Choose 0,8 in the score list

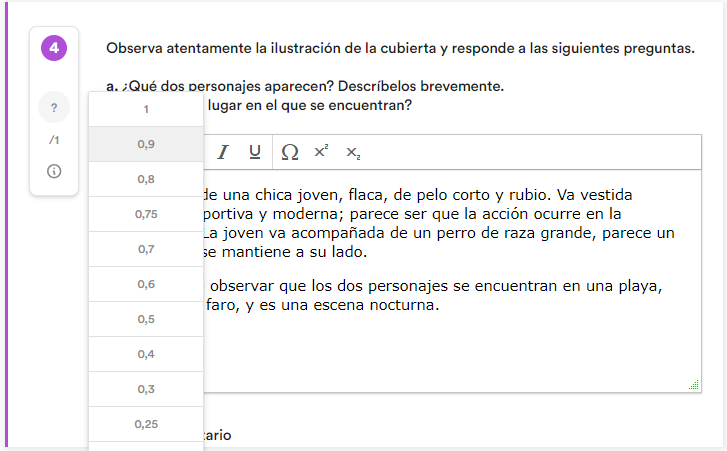coord(146,179)
